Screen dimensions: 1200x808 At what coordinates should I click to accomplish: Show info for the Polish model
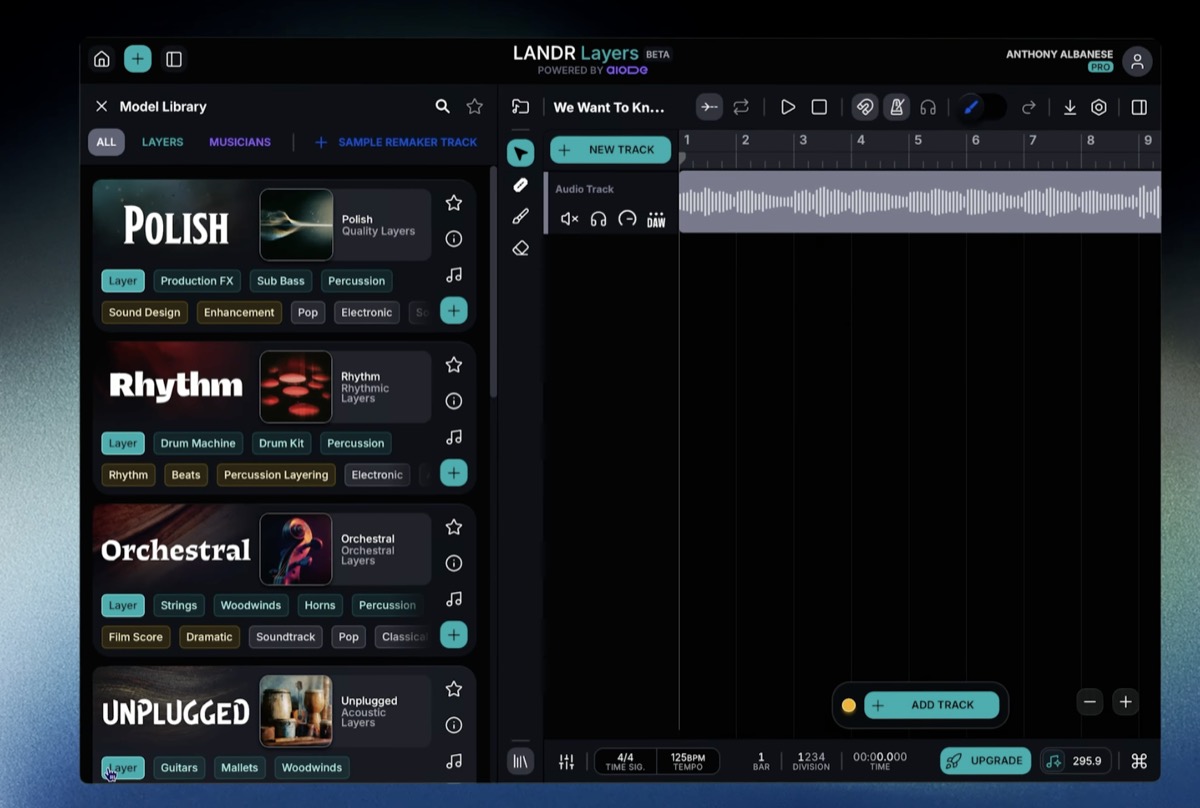pyautogui.click(x=454, y=239)
